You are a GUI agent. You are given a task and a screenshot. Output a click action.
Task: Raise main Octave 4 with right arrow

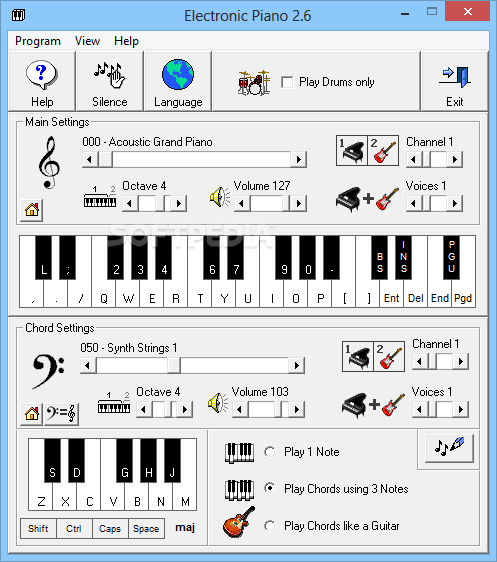coord(179,204)
